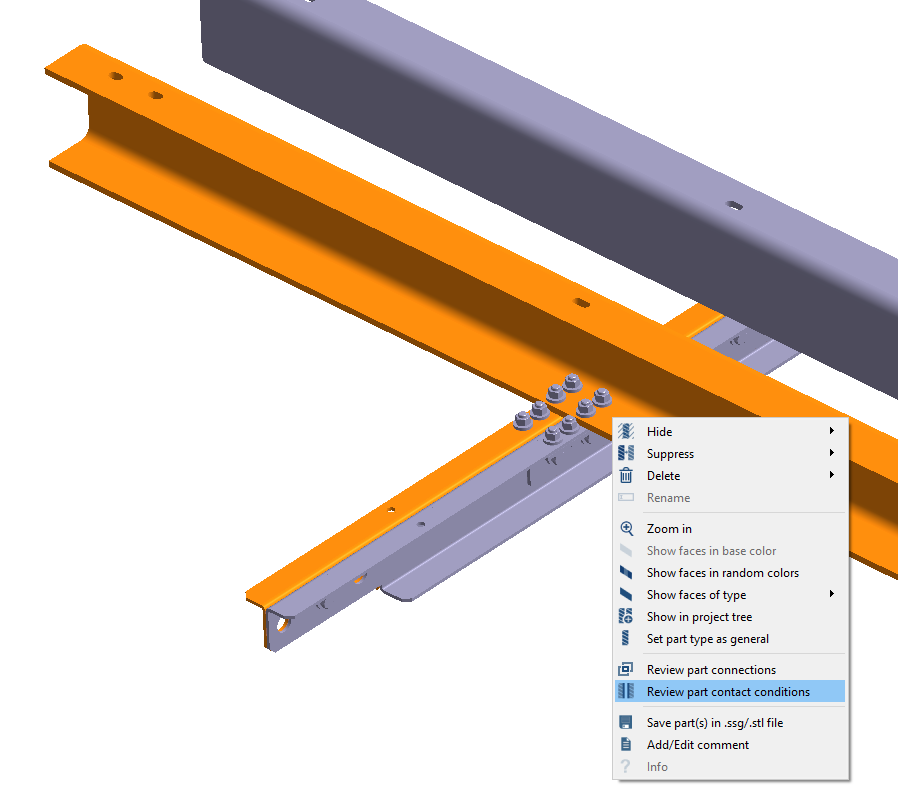The width and height of the screenshot is (898, 796).
Task: Open Show faces of type entry
Action: (730, 594)
